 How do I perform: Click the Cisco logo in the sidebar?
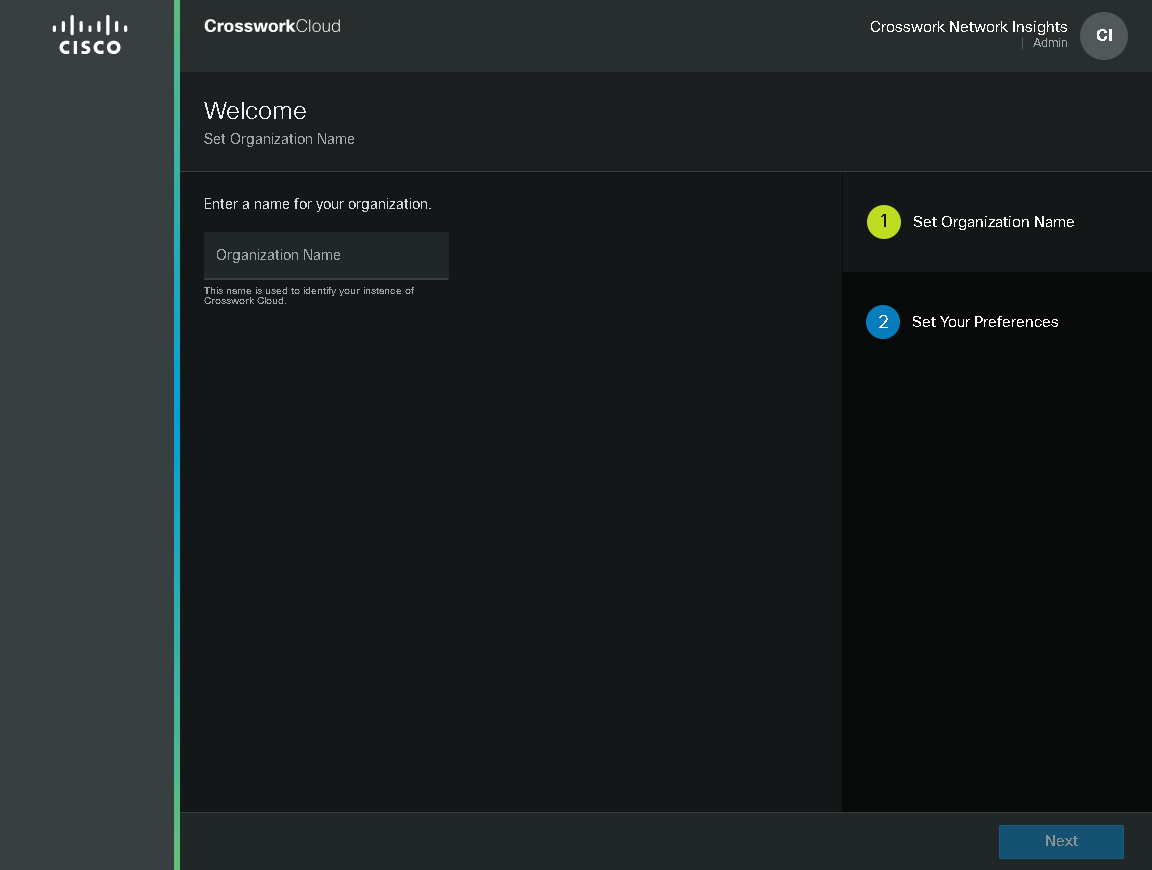(88, 34)
